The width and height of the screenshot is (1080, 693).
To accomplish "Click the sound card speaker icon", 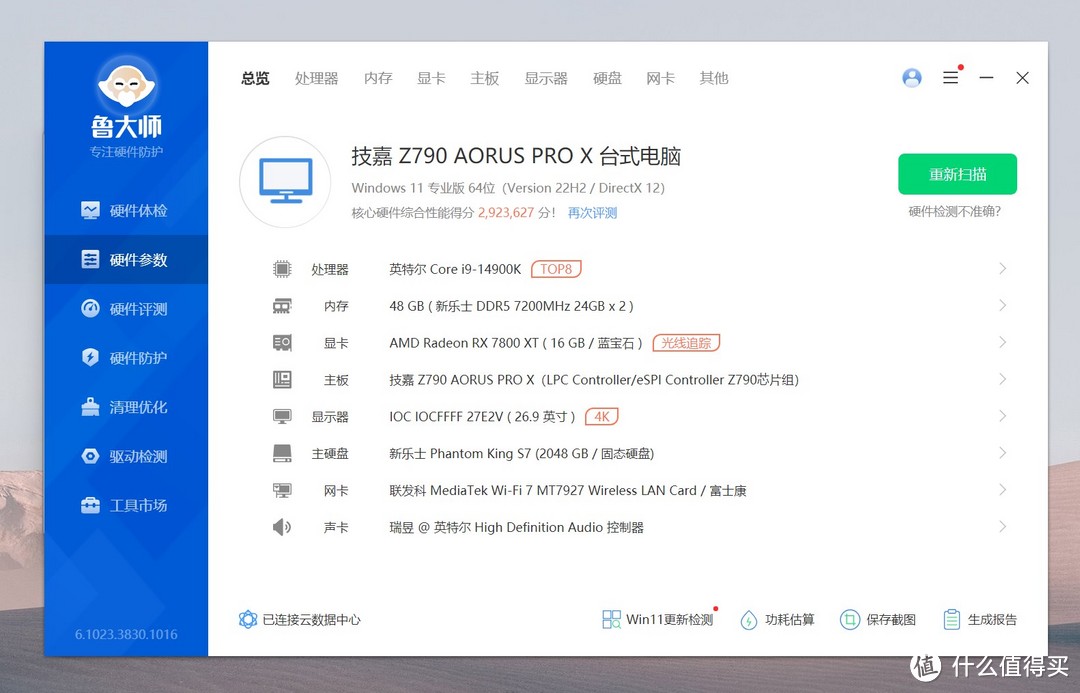I will (x=282, y=527).
